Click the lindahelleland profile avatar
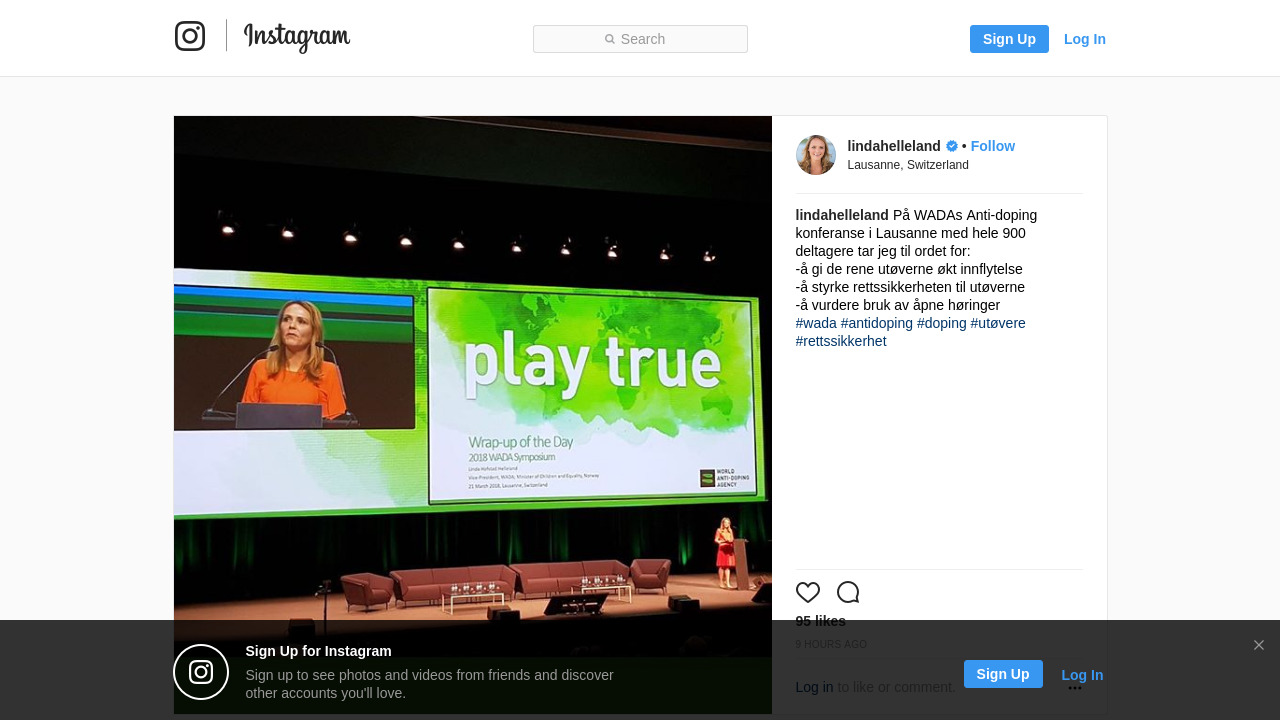Image resolution: width=1280 pixels, height=720 pixels. pyautogui.click(x=816, y=155)
